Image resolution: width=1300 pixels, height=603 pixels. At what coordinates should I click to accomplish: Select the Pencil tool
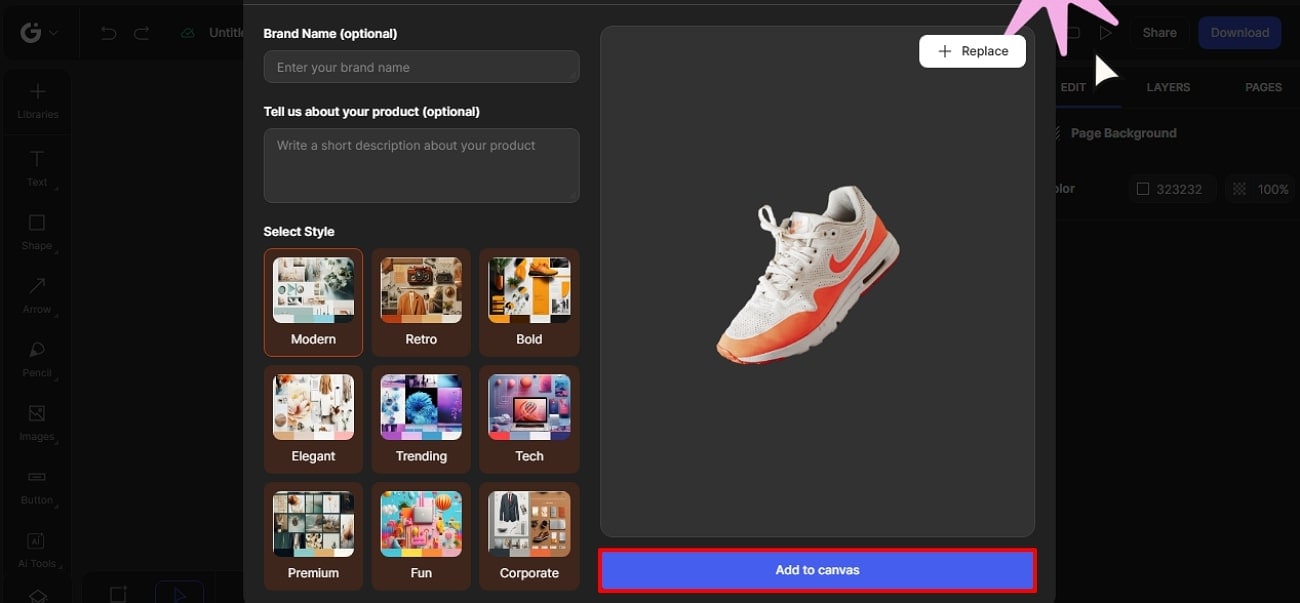point(37,360)
